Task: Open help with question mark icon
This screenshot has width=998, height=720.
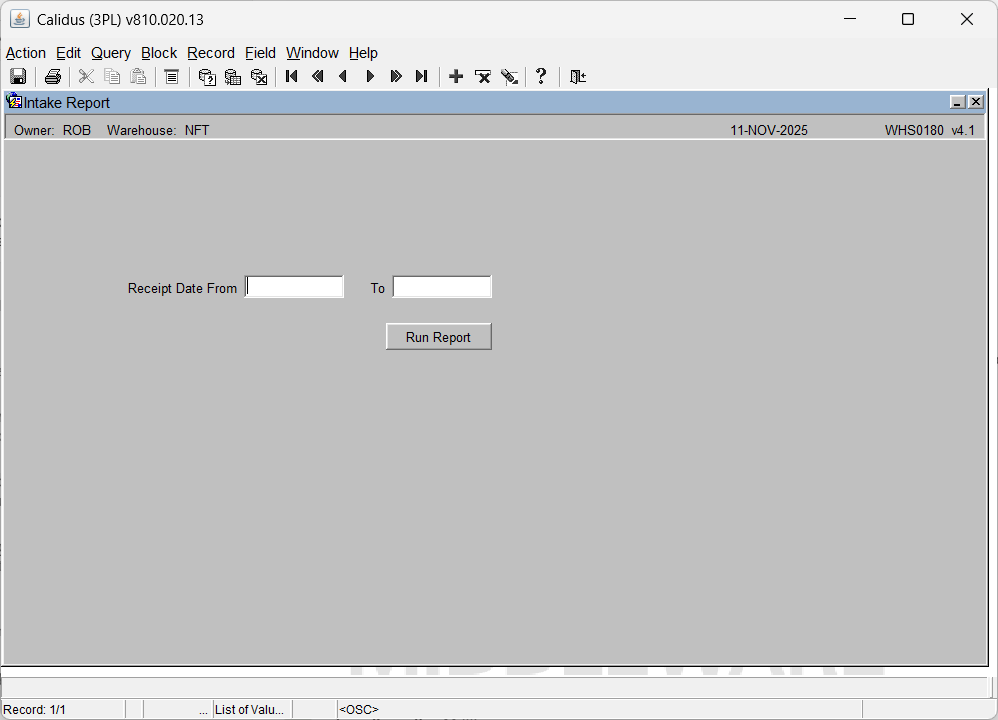Action: 541,77
